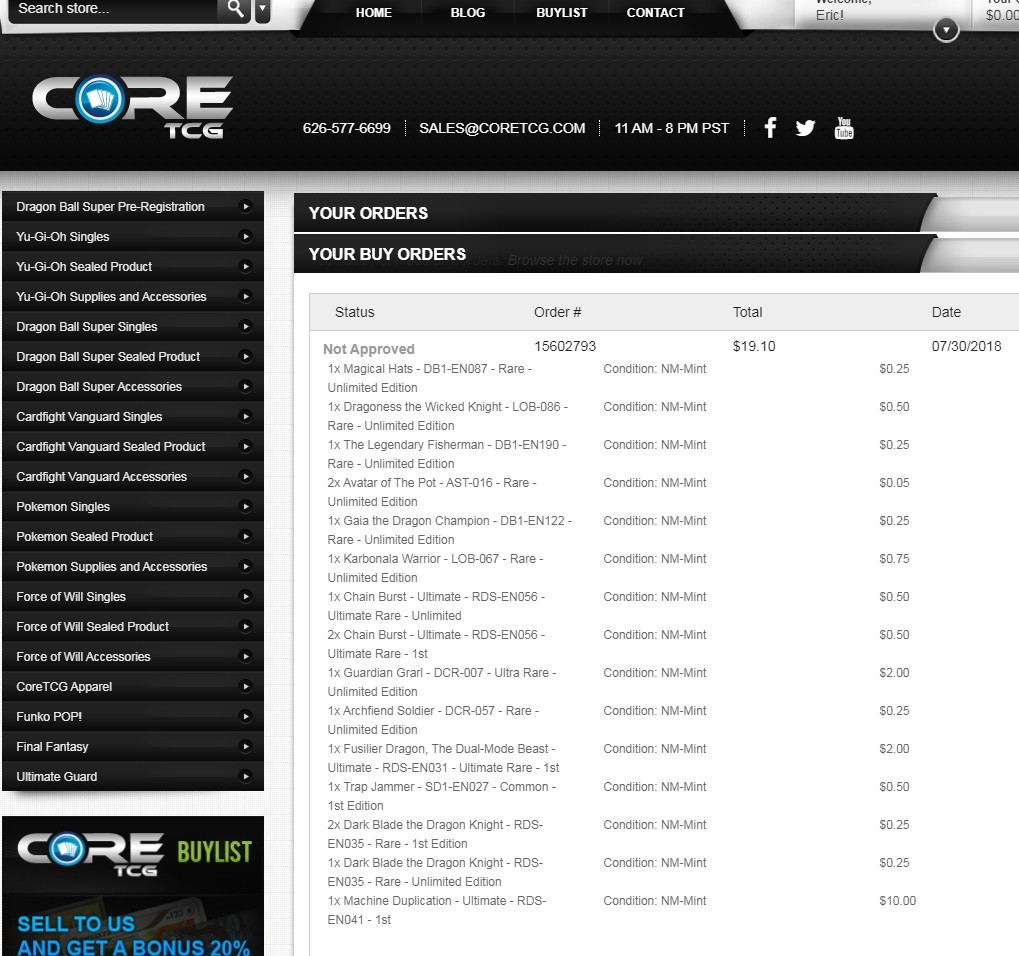The width and height of the screenshot is (1019, 956).
Task: Click the order date 07/30/2018
Action: (x=966, y=346)
